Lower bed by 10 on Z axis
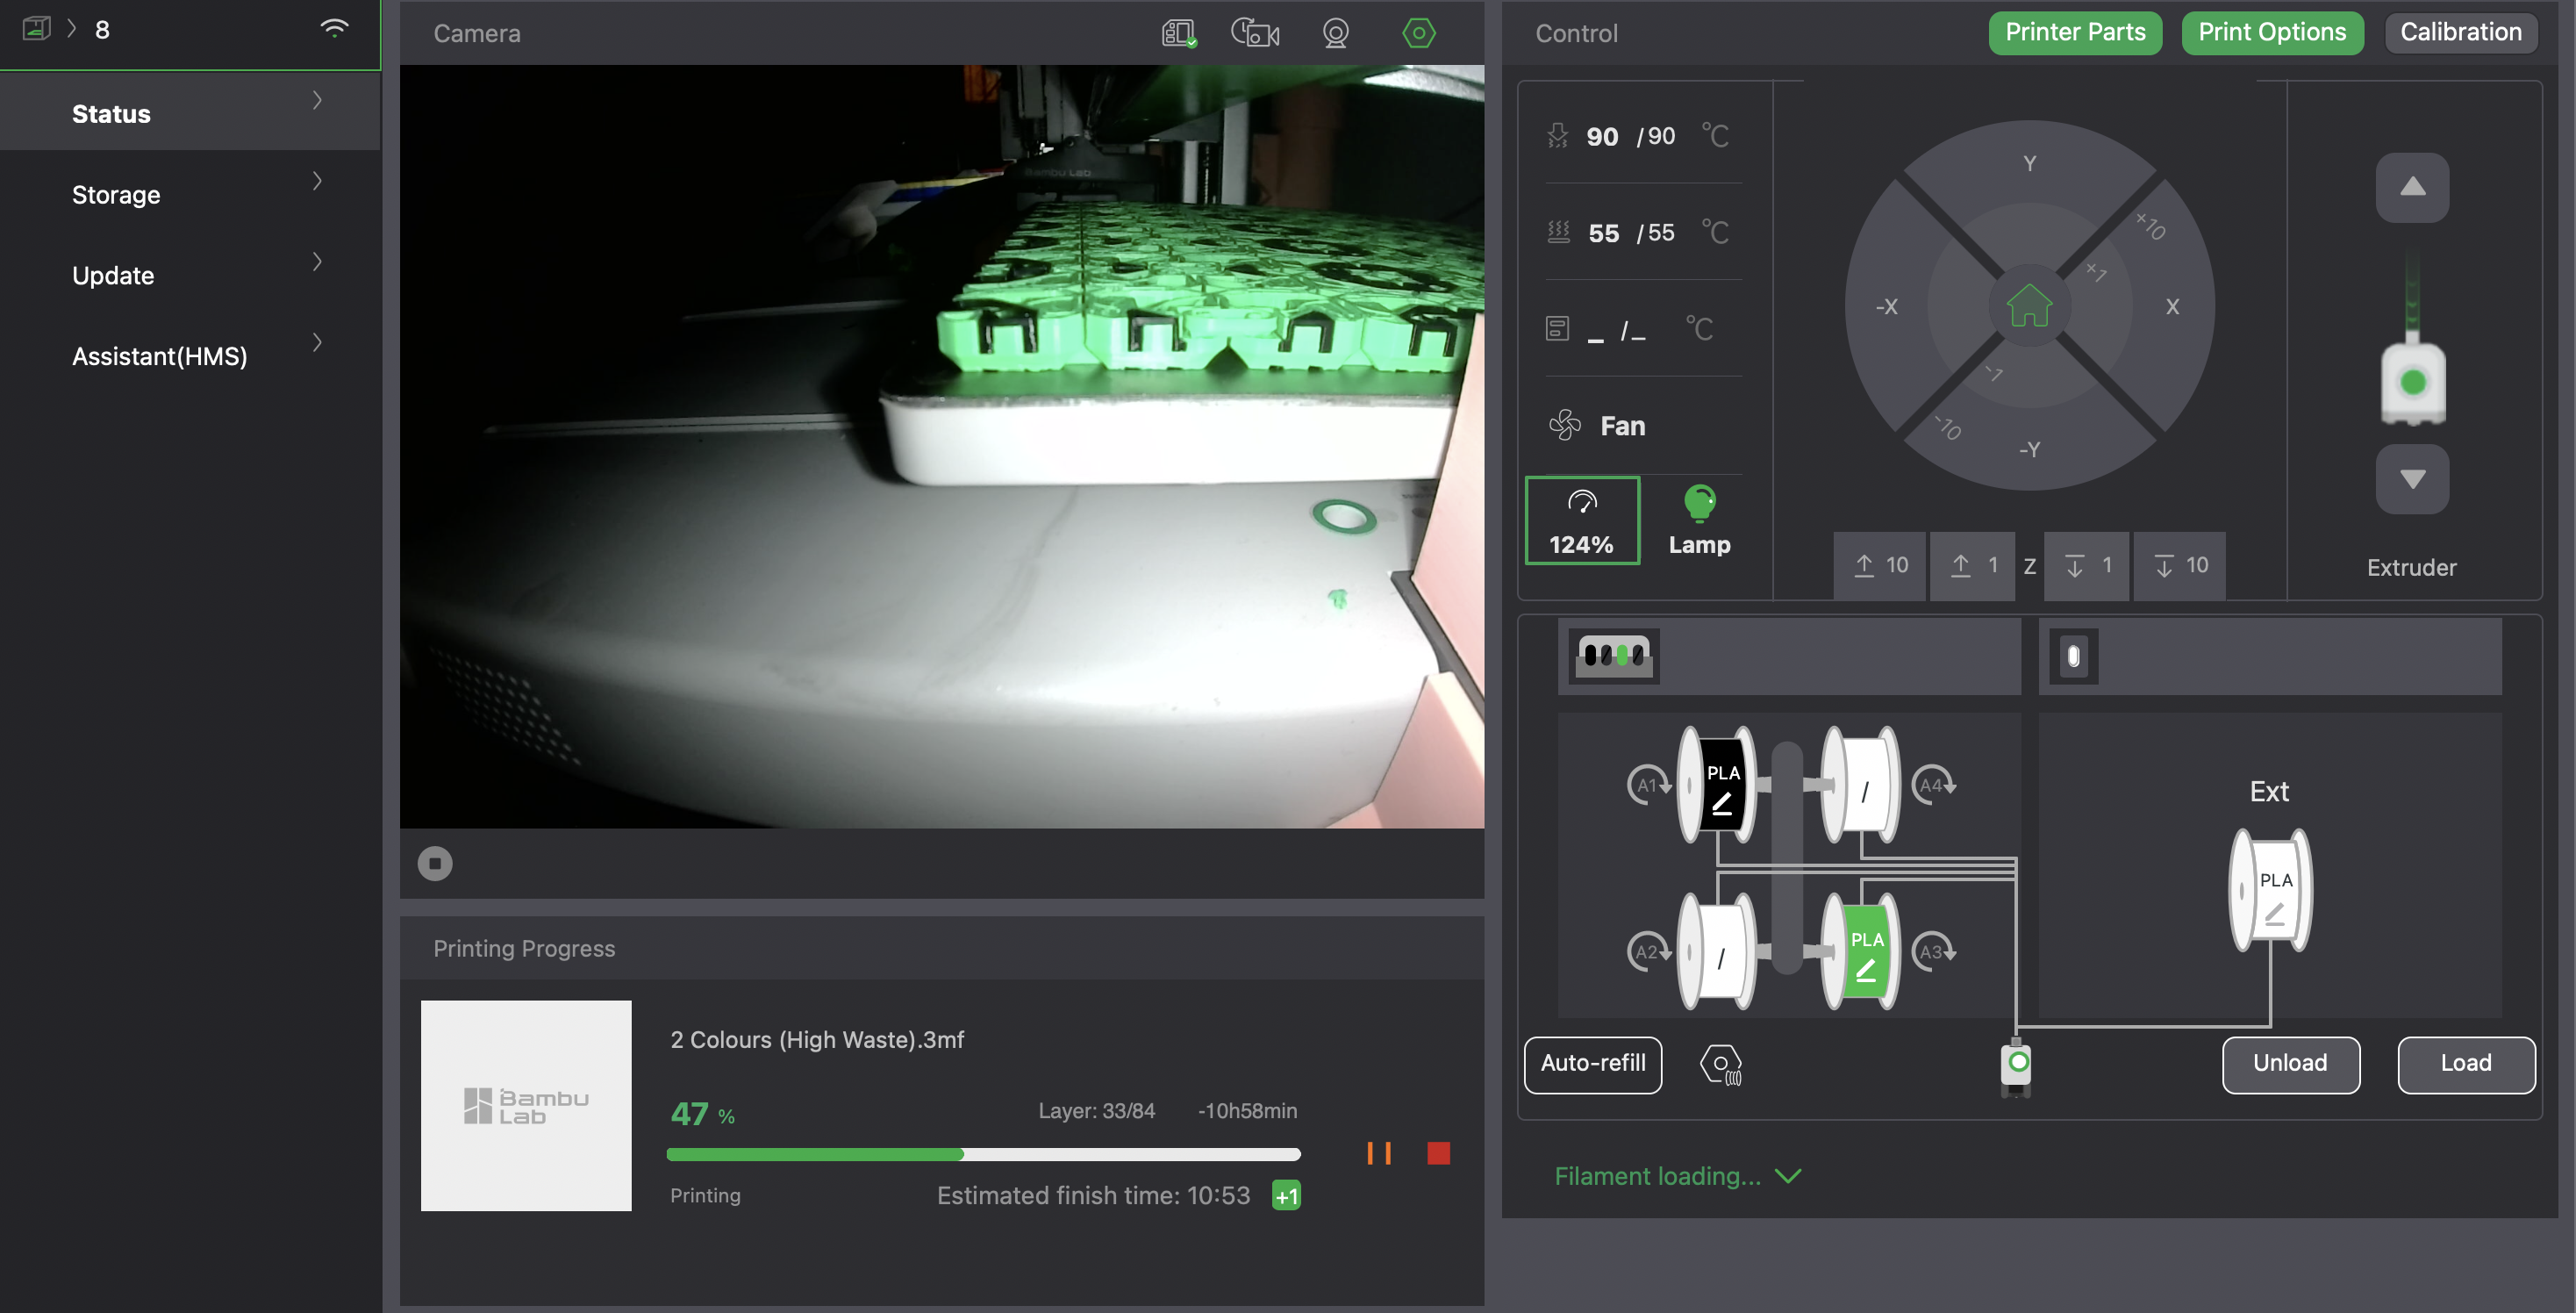Screen dimensions: 2576x1313 [2180, 566]
